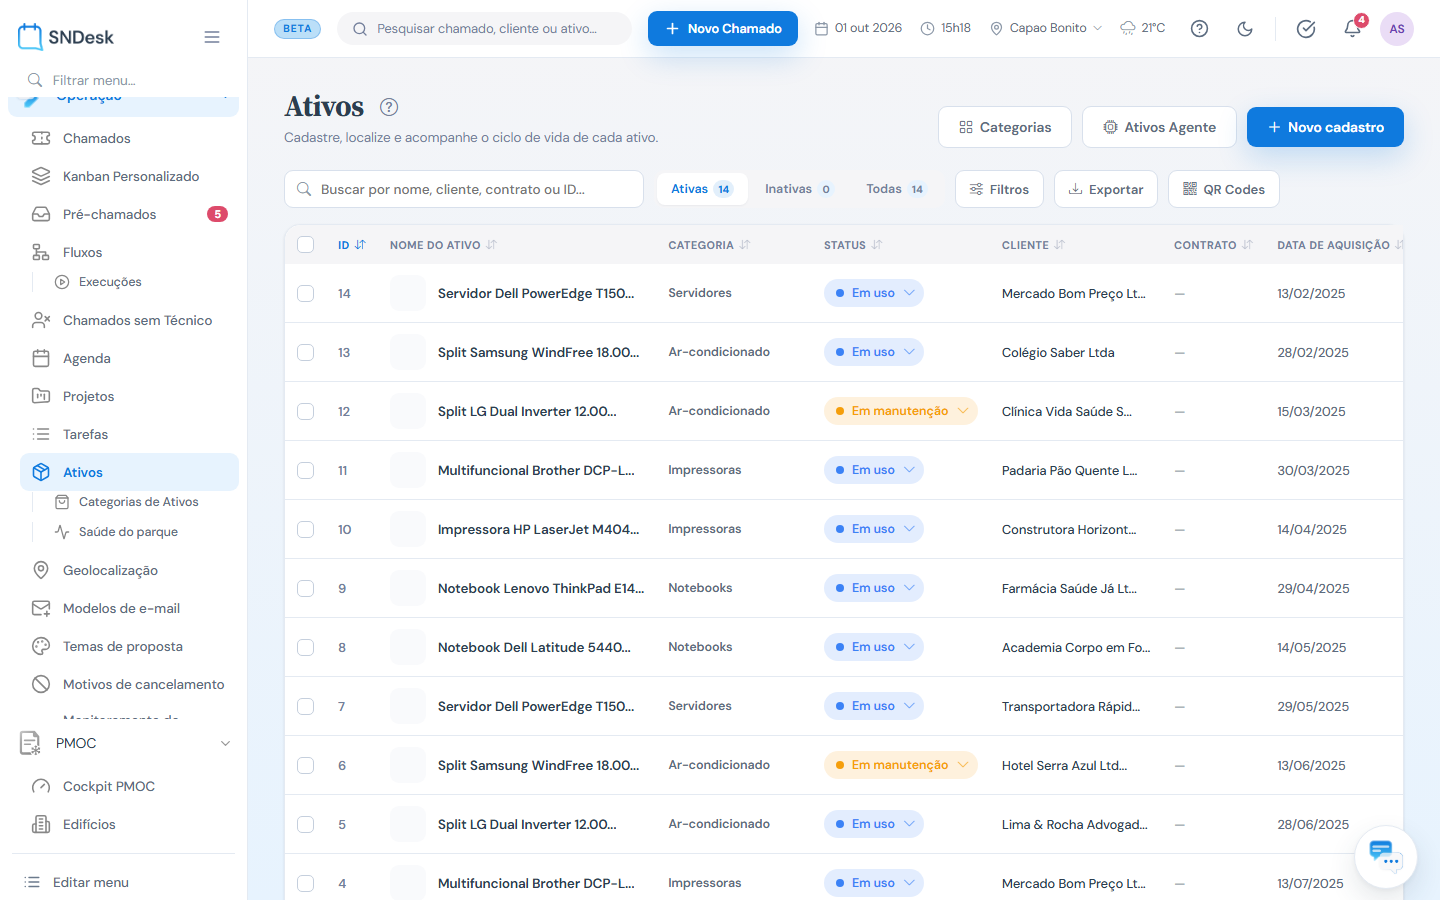Click the Chamados ticket icon in sidebar
This screenshot has height=900, width=1440.
coord(41,138)
